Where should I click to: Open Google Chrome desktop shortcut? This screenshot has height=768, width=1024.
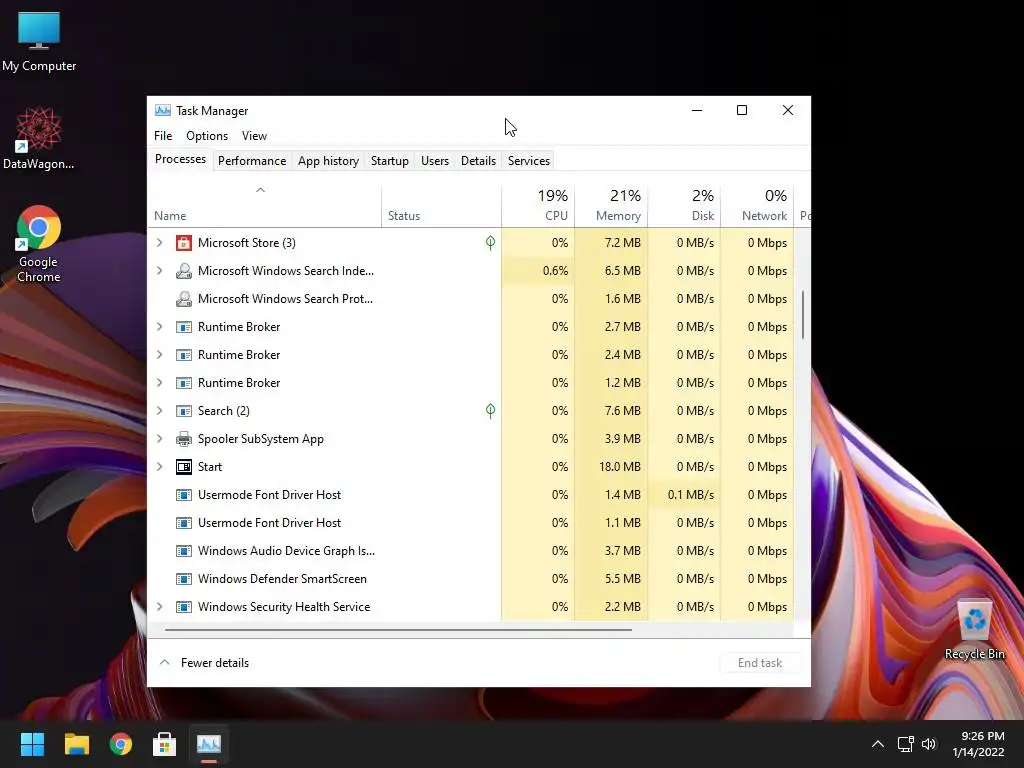pos(39,244)
